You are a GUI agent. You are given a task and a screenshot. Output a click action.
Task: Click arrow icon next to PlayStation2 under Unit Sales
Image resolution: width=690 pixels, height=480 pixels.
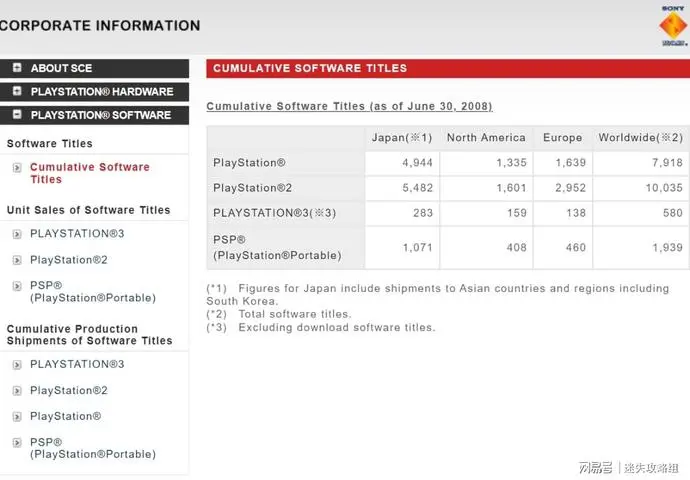click(x=17, y=260)
